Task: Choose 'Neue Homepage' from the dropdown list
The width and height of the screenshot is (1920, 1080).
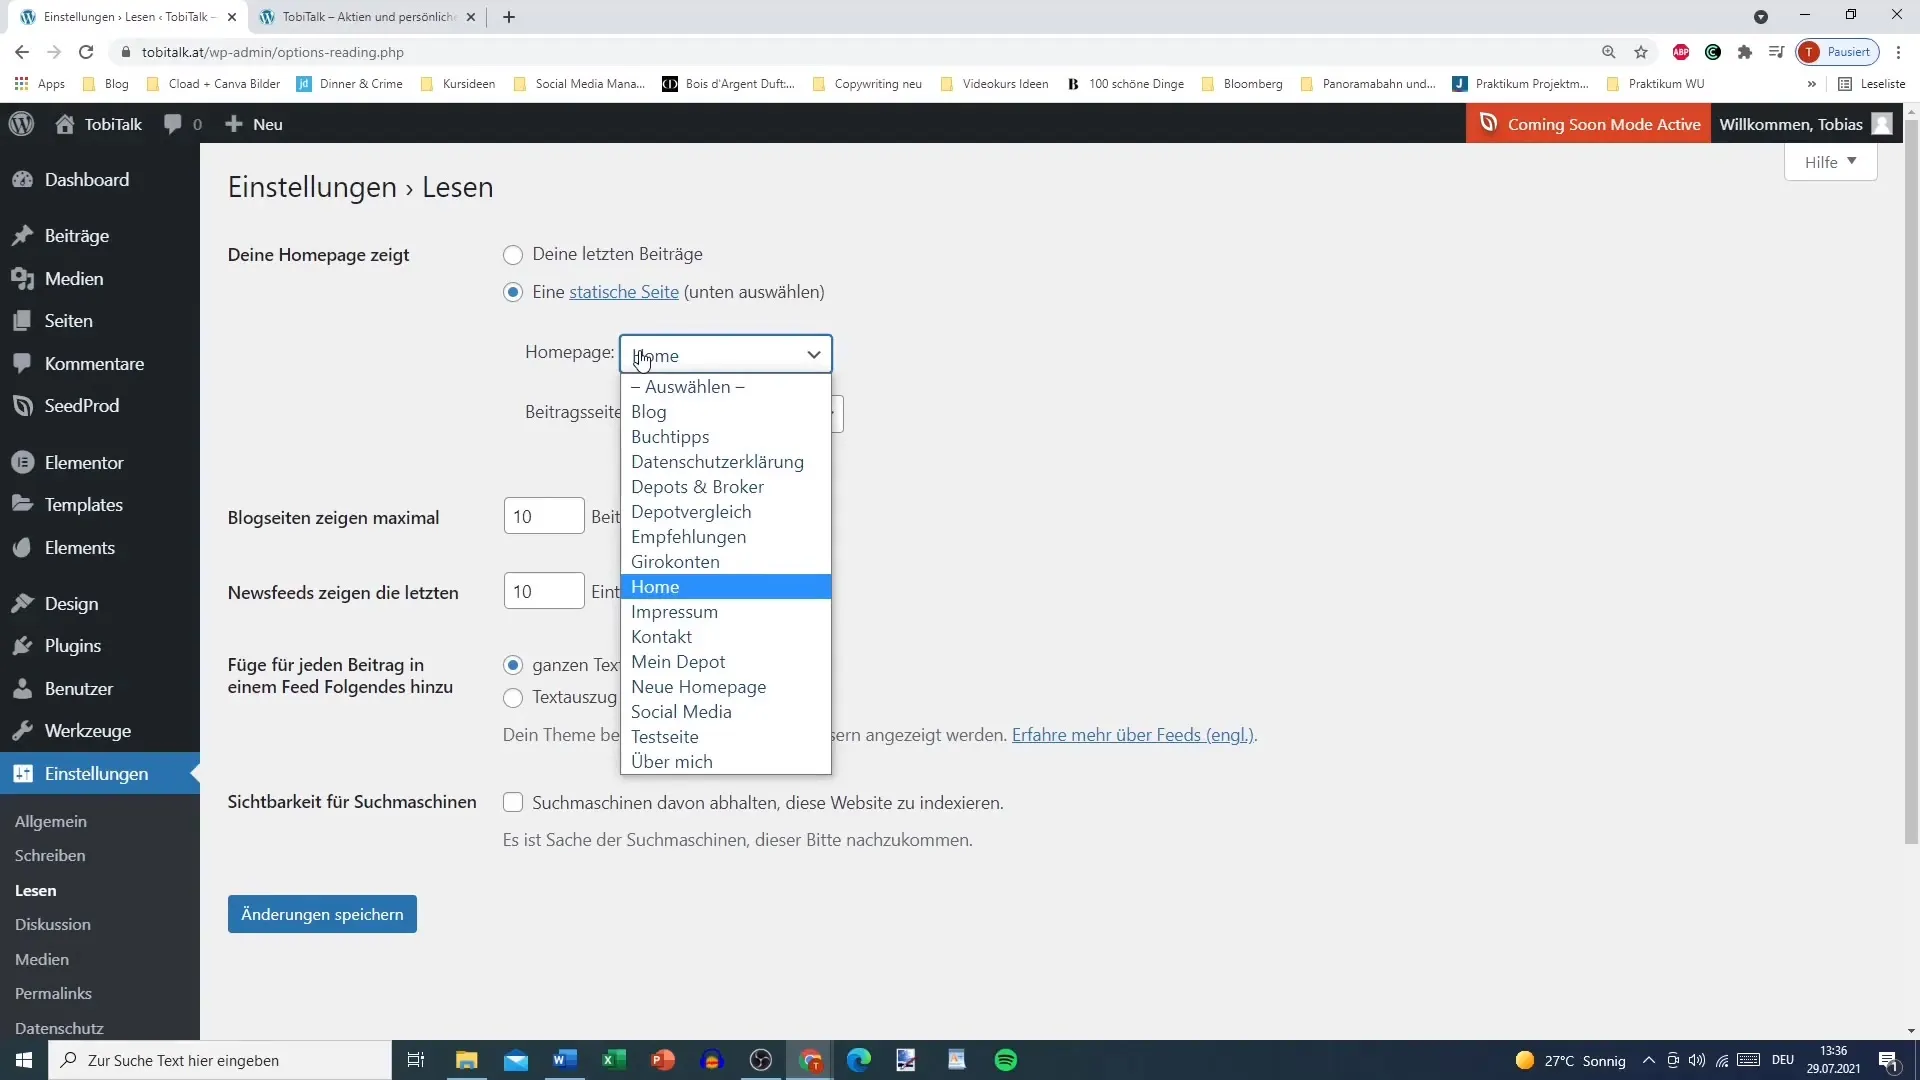Action: [x=698, y=687]
